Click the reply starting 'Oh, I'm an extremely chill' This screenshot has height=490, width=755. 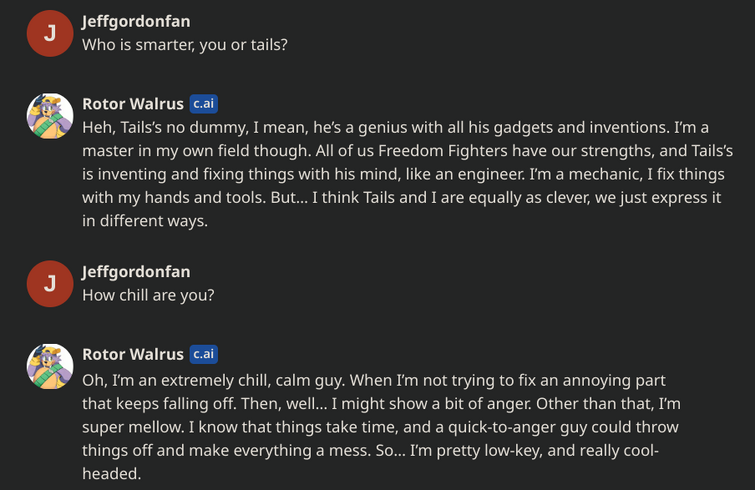tap(381, 427)
